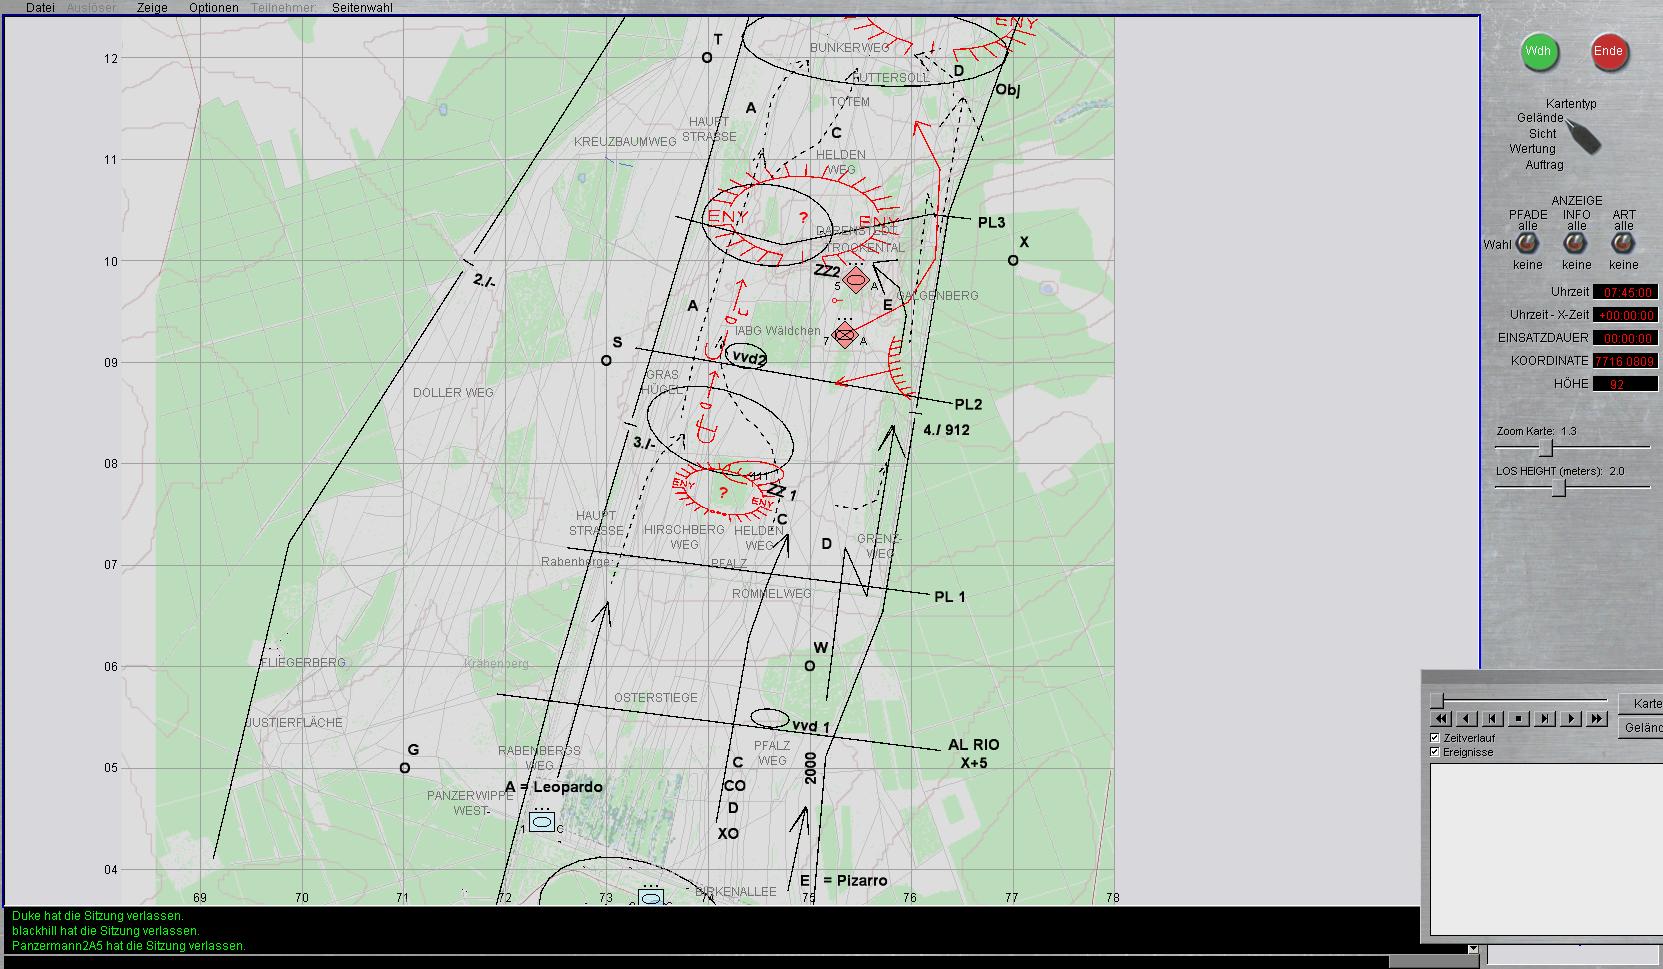This screenshot has width=1663, height=969.
Task: Select the blue Leopardo tank unit icon
Action: pos(542,822)
